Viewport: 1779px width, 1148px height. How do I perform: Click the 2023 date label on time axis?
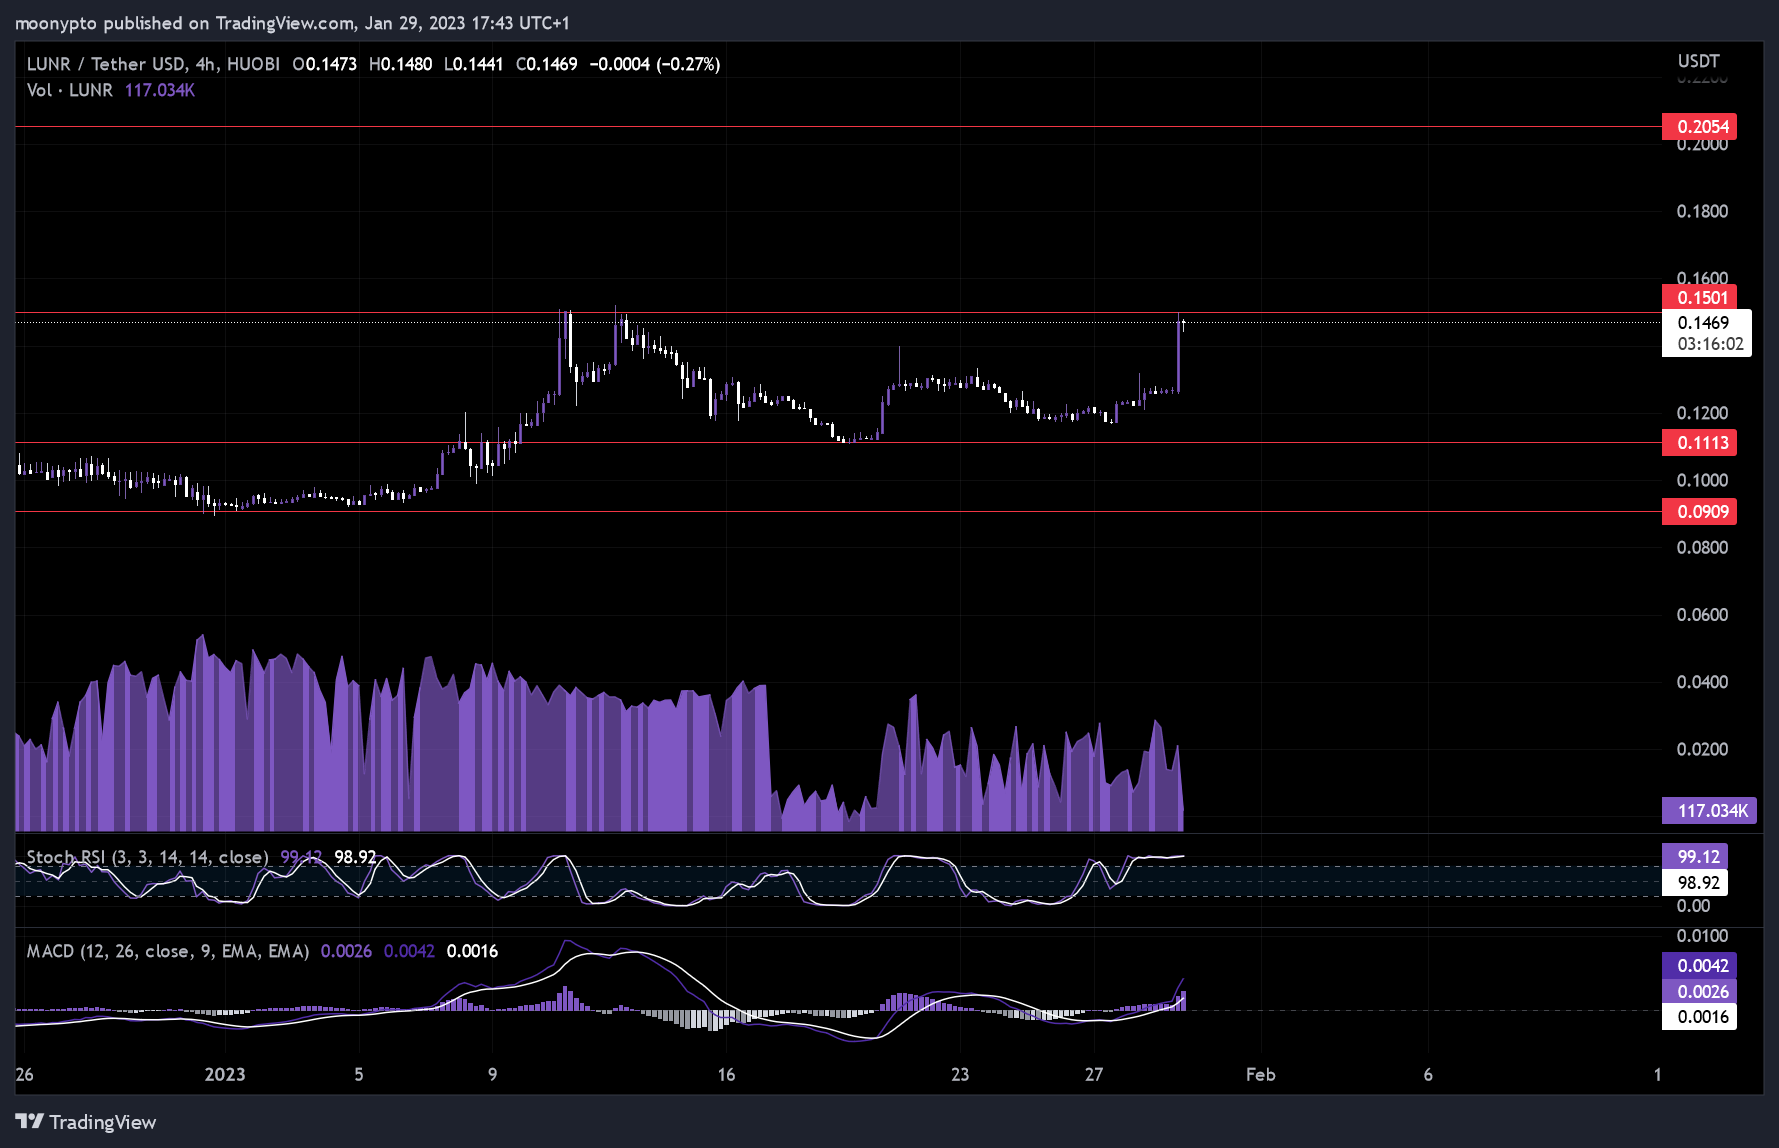(225, 1074)
